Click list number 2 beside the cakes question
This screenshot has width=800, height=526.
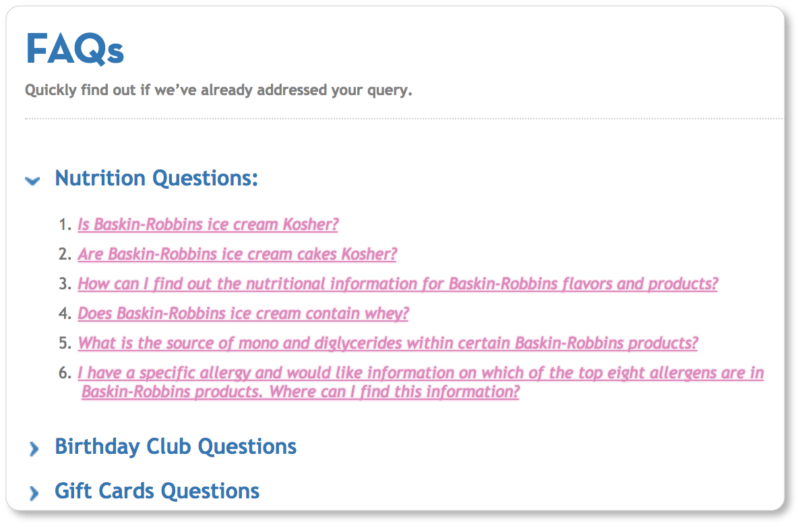(64, 254)
